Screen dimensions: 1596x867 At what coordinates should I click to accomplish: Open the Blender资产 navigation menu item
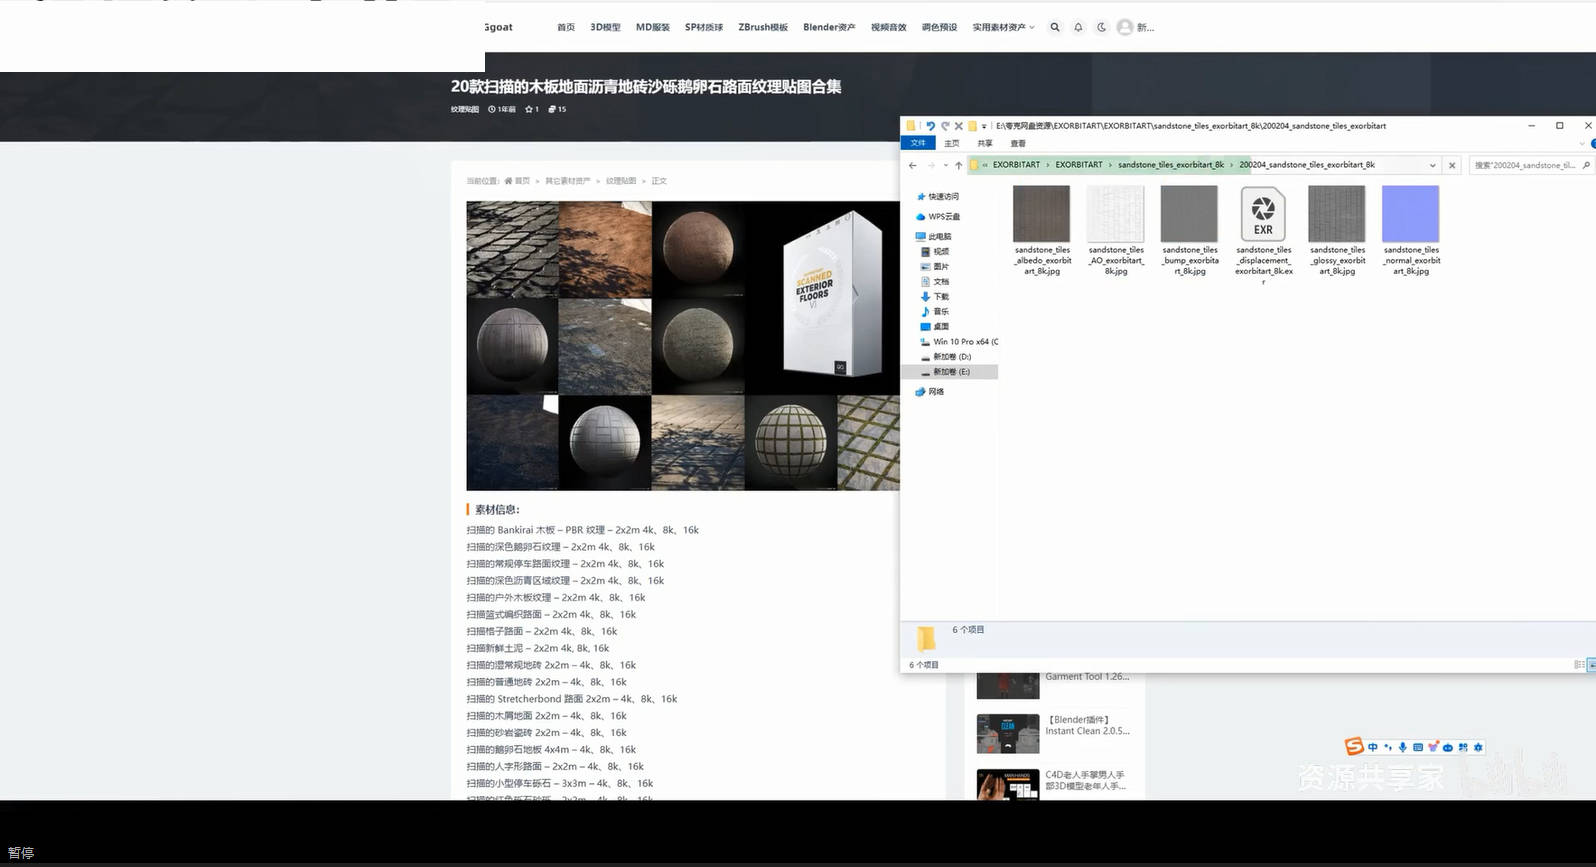828,28
